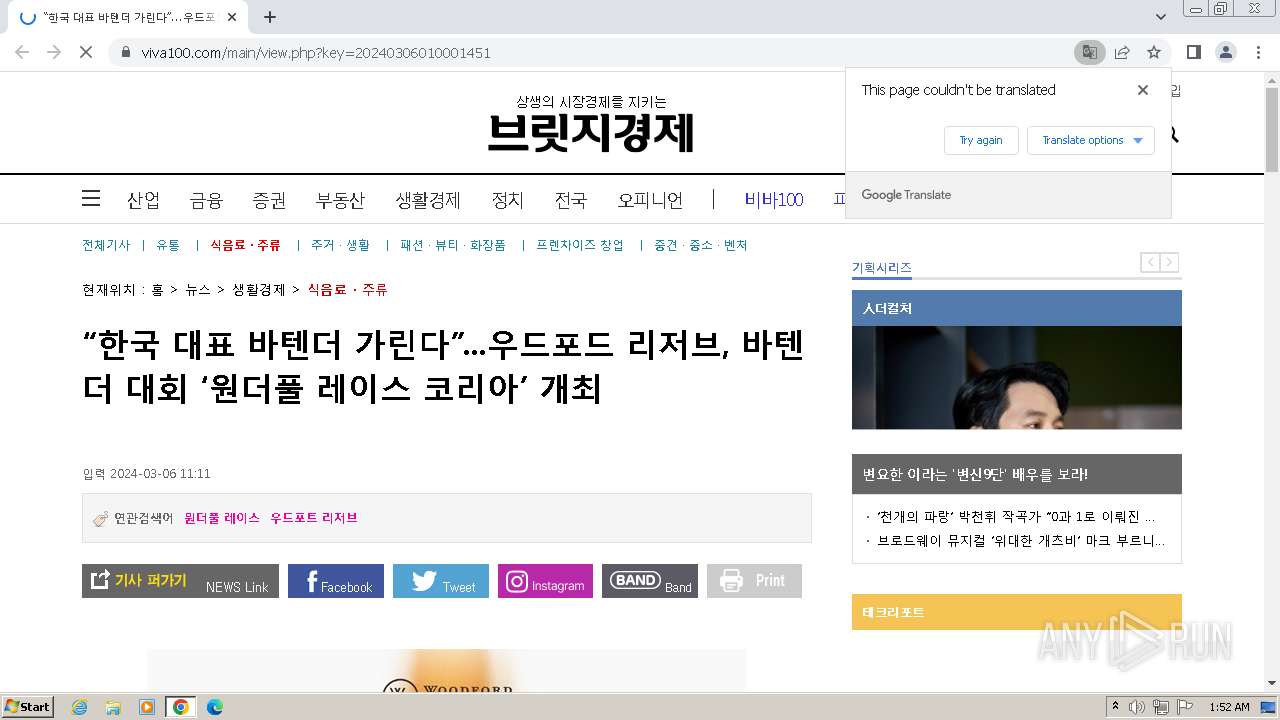Click the 원더풀 레이스 related keyword

pyautogui.click(x=222, y=518)
